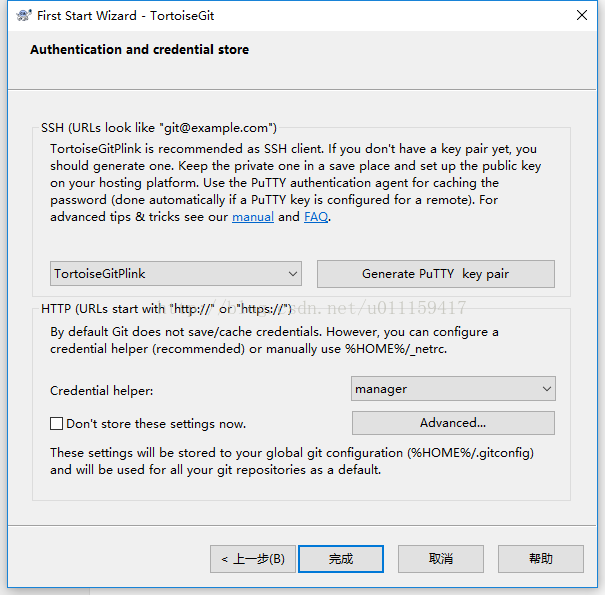Screen dimensions: 605x595
Task: Click the Authentication and credential store heading
Action: [139, 49]
